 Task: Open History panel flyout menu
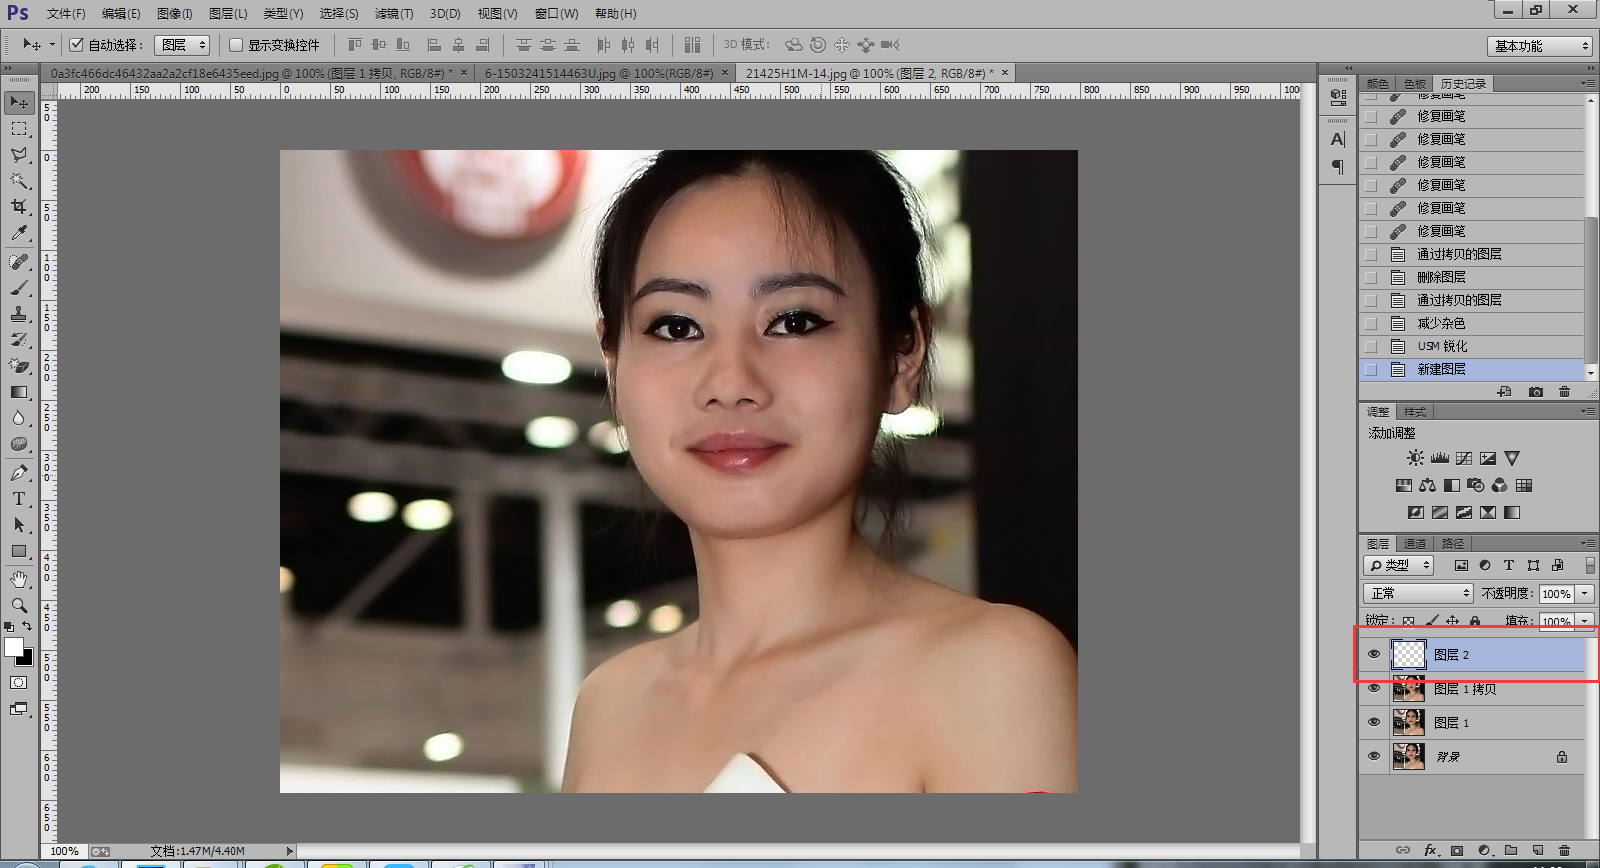click(1588, 83)
